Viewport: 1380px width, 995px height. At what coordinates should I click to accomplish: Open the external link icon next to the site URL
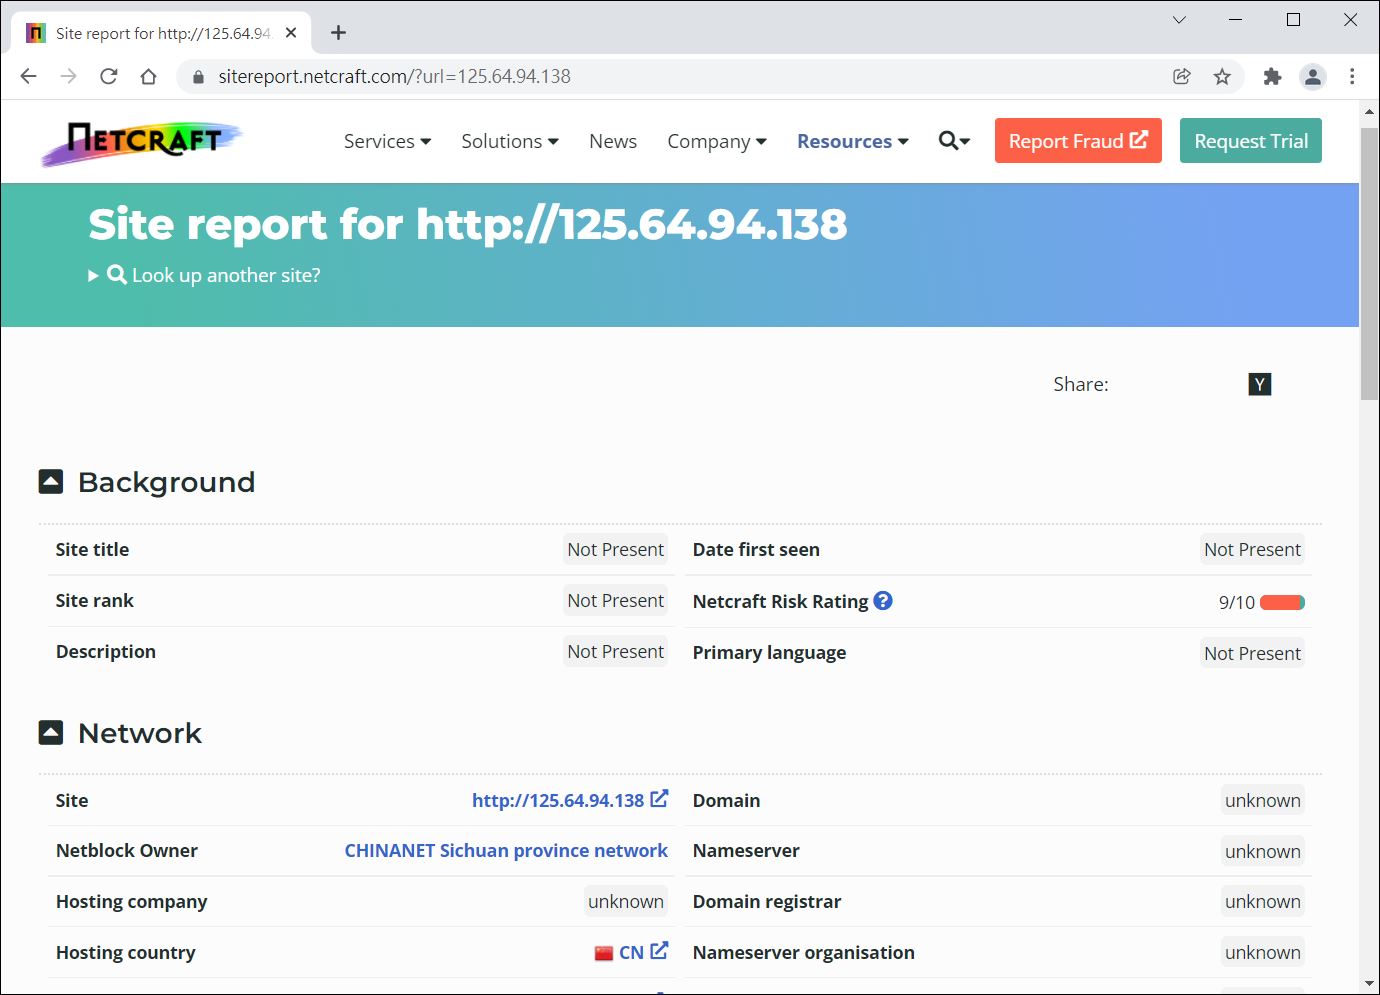click(x=659, y=799)
